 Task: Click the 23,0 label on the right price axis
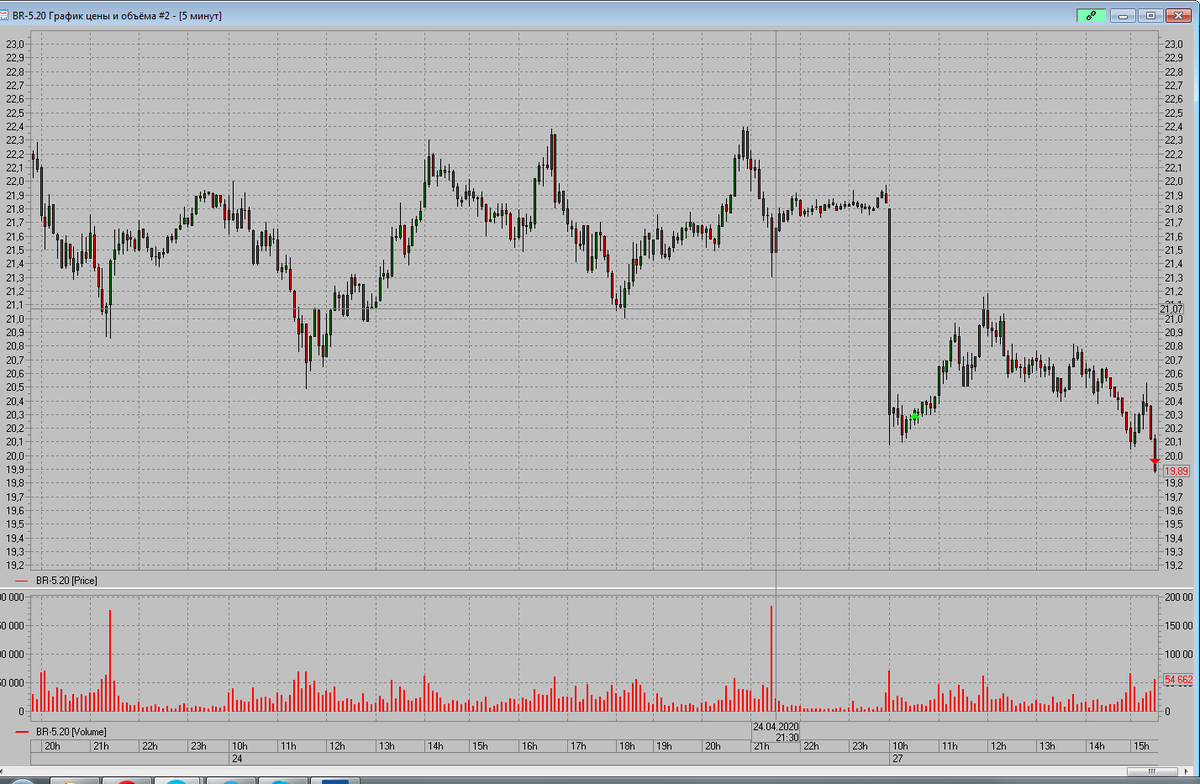(x=1175, y=45)
